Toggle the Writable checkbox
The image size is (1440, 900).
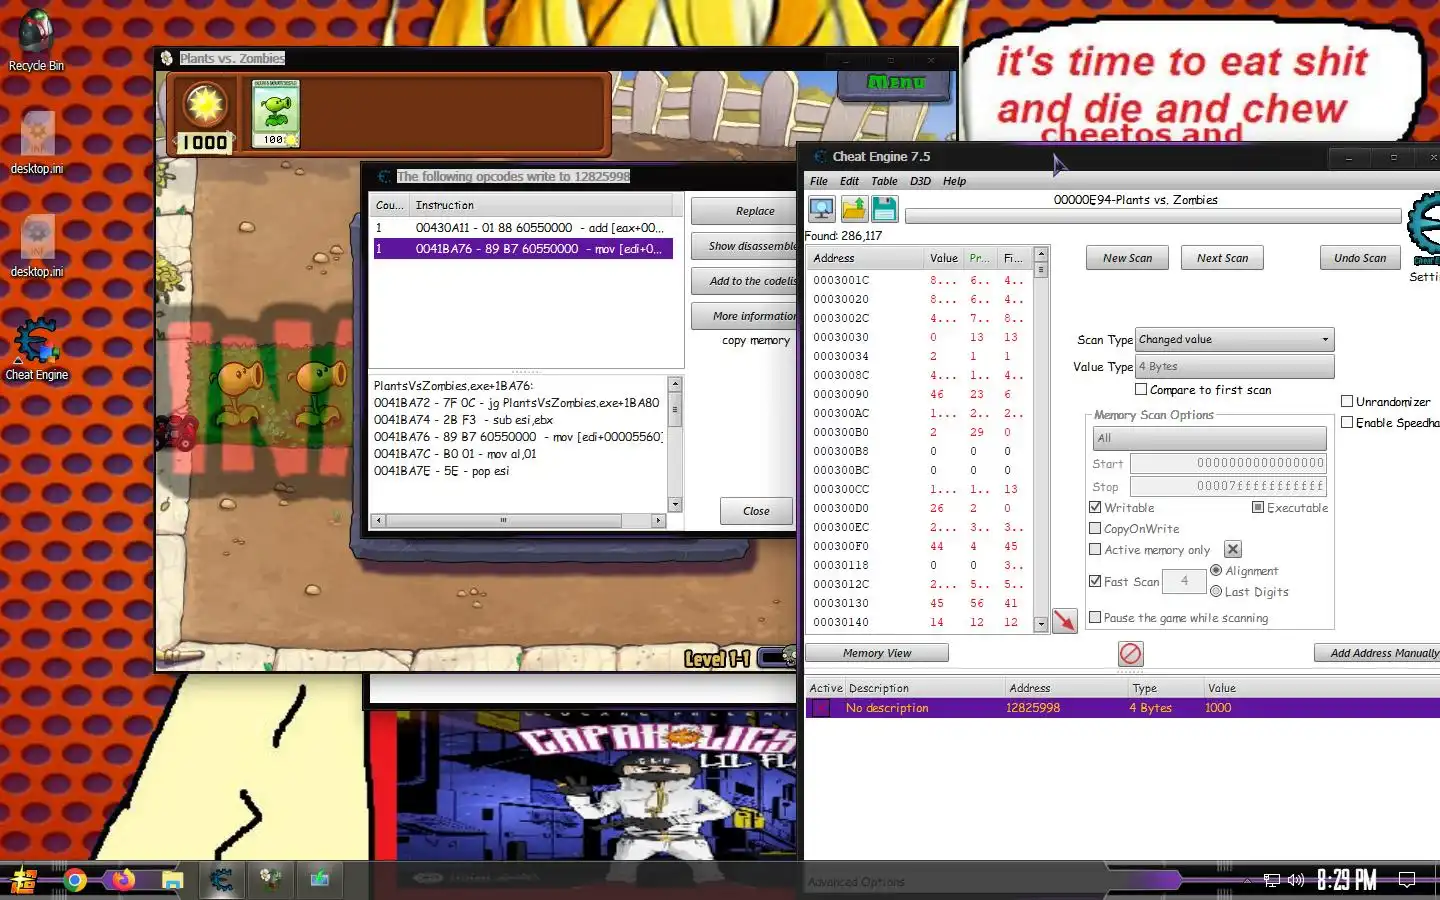click(1095, 507)
